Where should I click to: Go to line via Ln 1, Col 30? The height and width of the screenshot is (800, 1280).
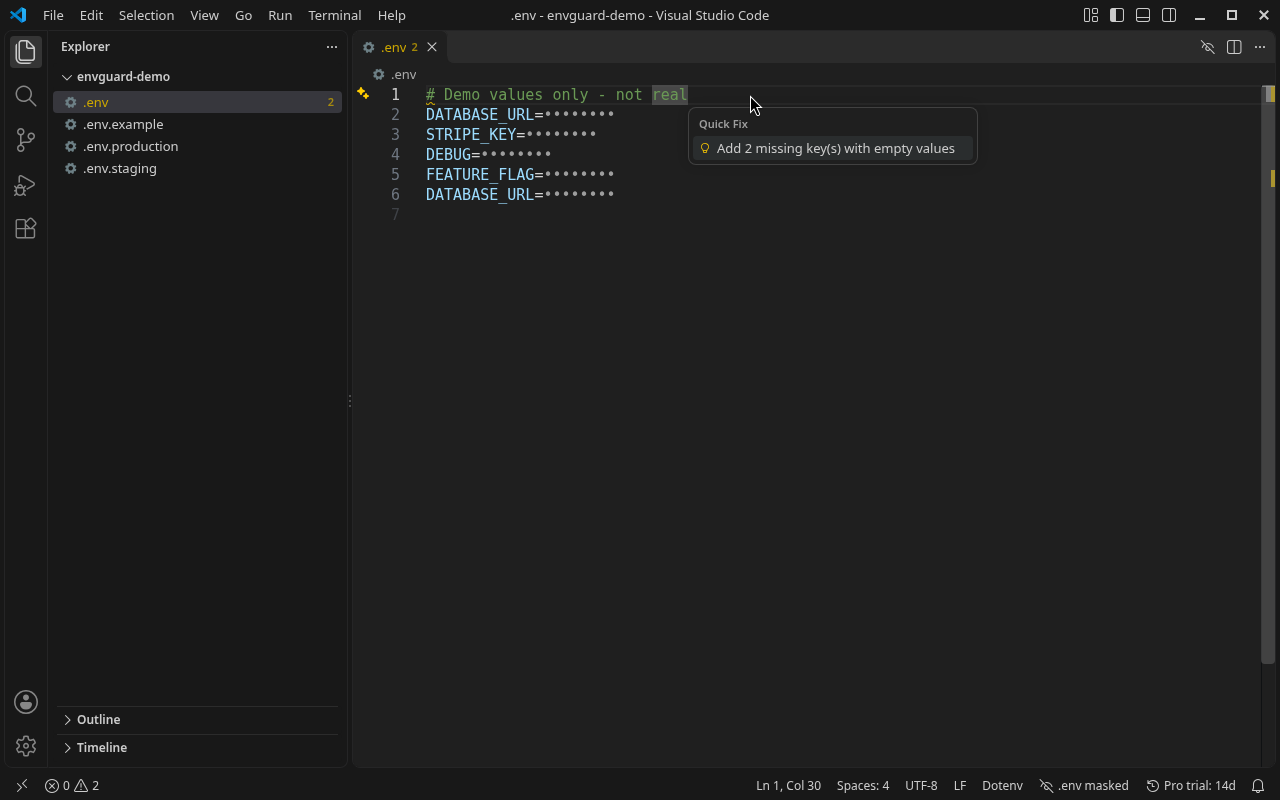788,786
